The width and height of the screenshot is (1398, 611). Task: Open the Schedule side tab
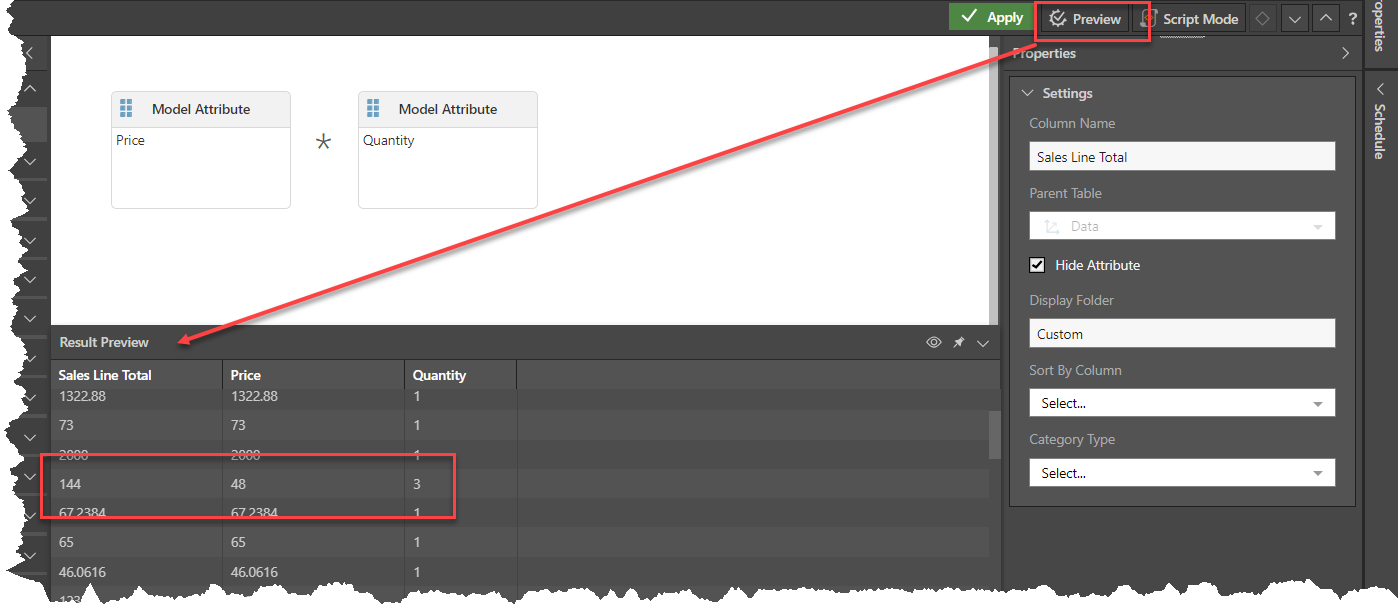coord(1380,125)
